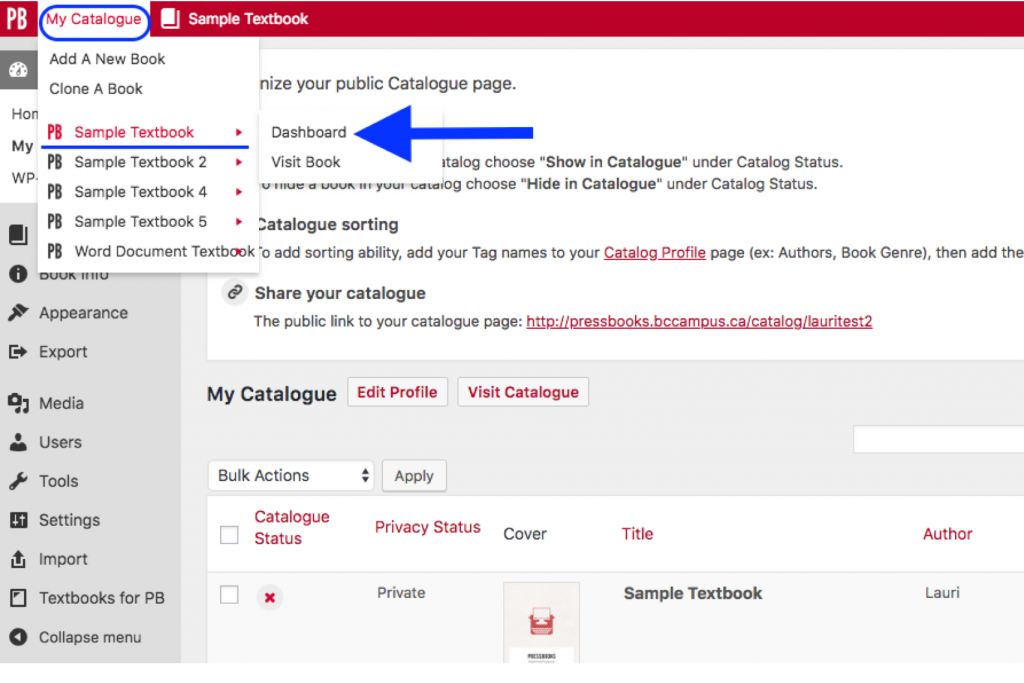The image size is (1024, 683).
Task: Open Sample Textbook in the admin bar
Action: 248,19
